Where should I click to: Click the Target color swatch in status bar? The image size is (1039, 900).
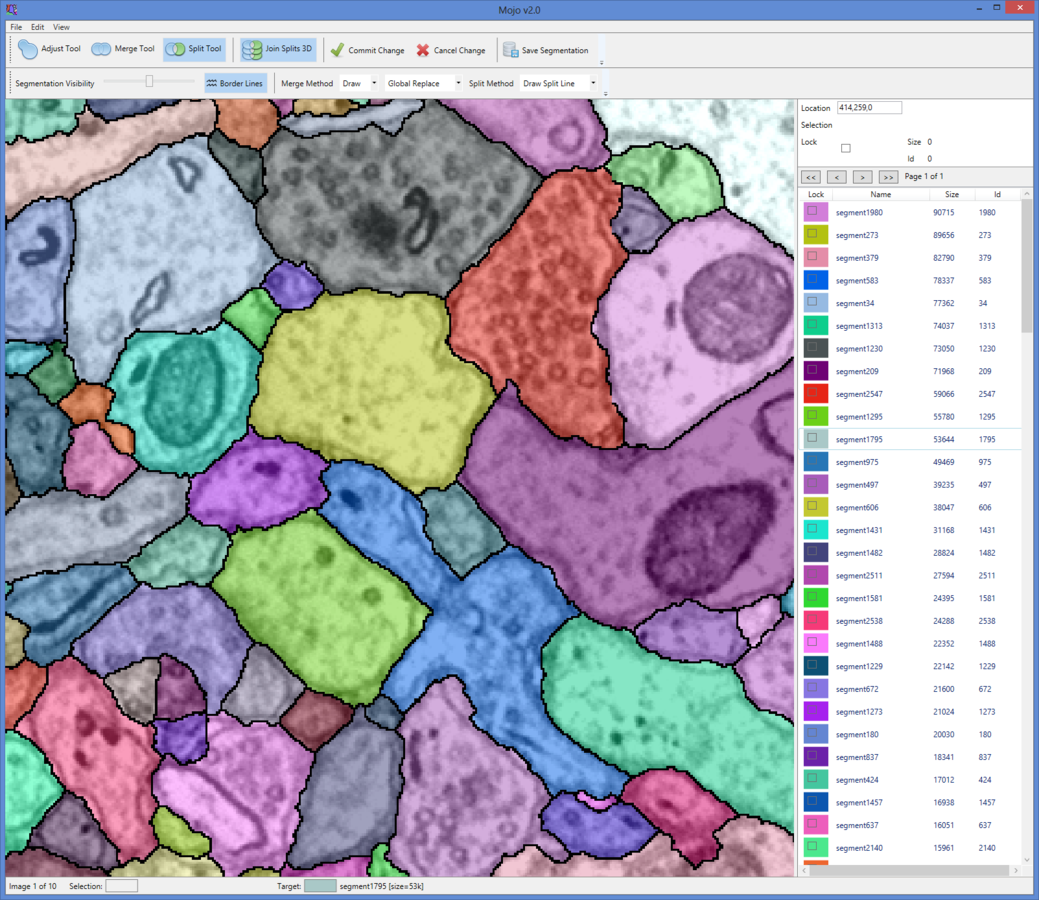(x=320, y=886)
